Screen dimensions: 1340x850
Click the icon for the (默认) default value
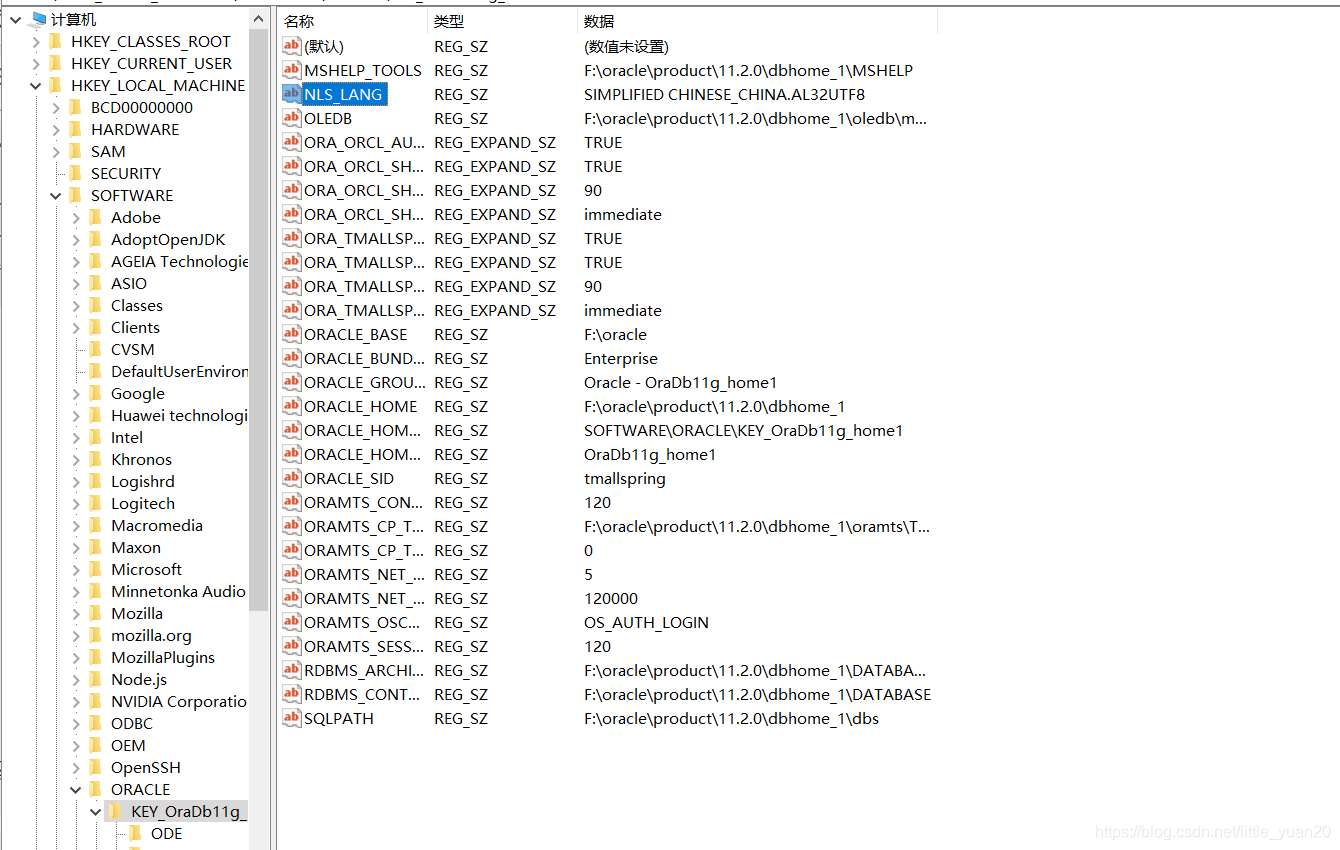pyautogui.click(x=292, y=46)
